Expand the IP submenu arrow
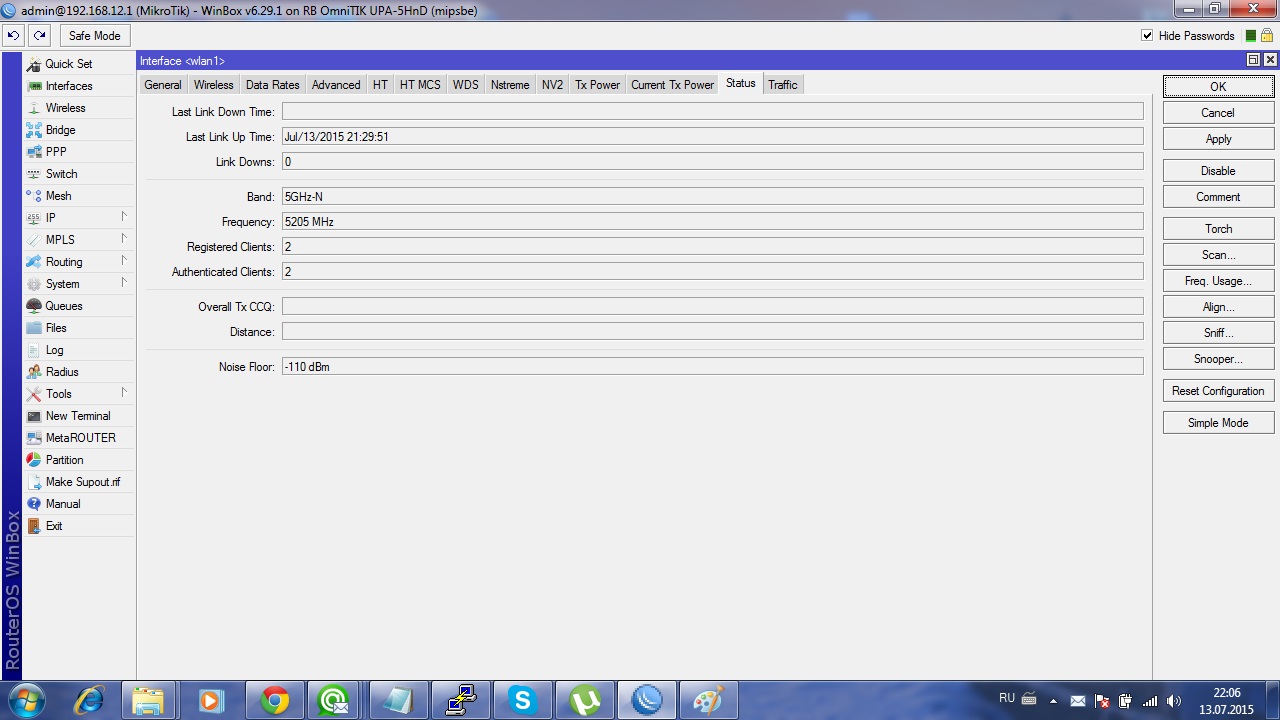 click(124, 217)
